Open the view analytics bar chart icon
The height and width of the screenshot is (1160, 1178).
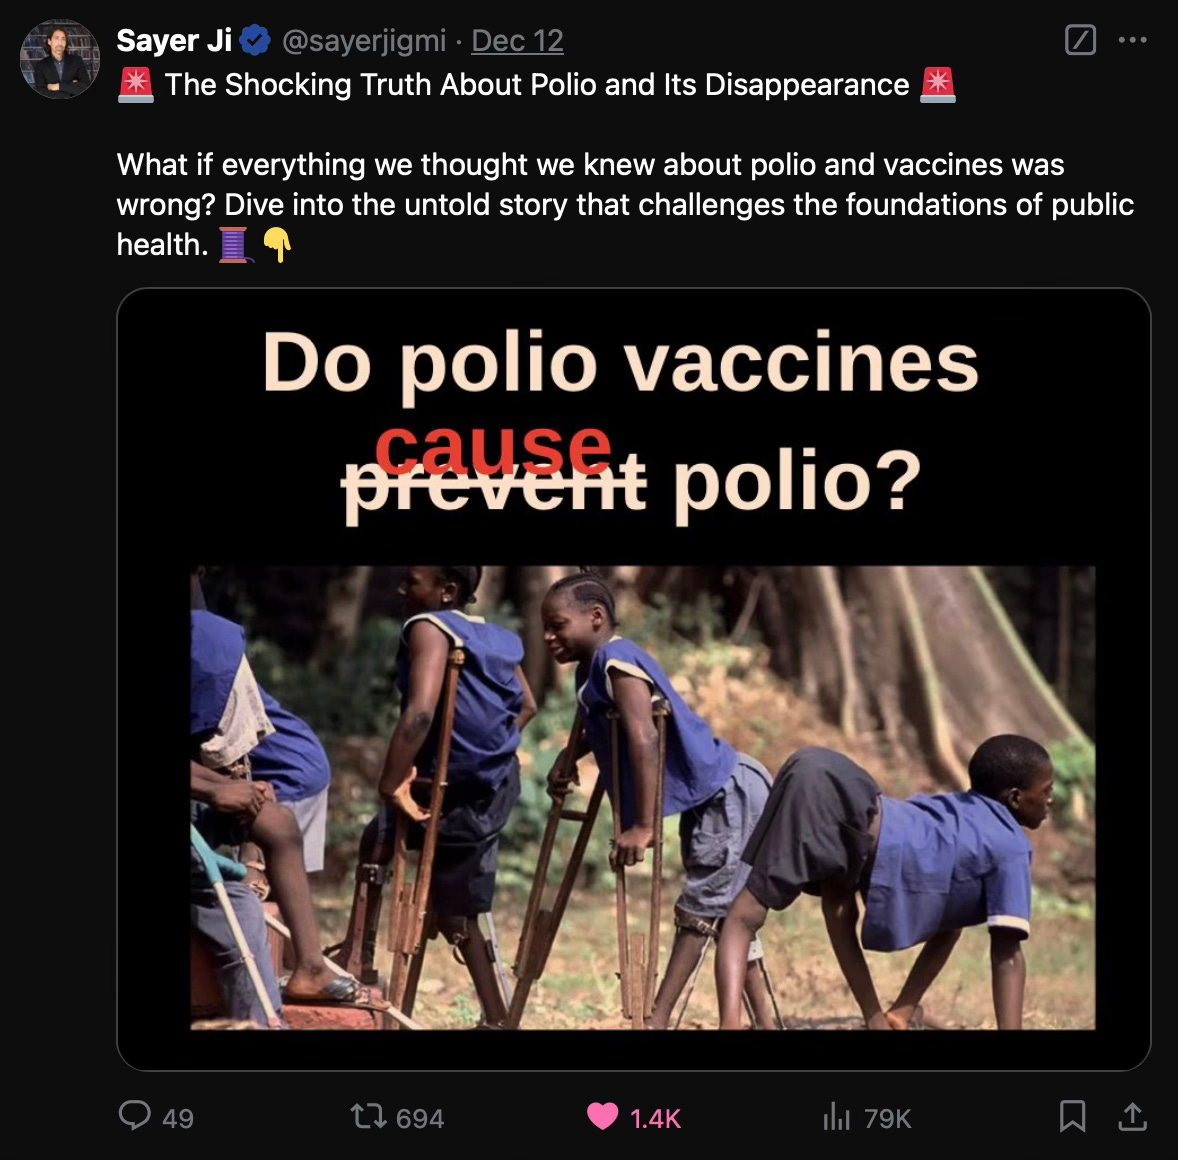pyautogui.click(x=836, y=1116)
